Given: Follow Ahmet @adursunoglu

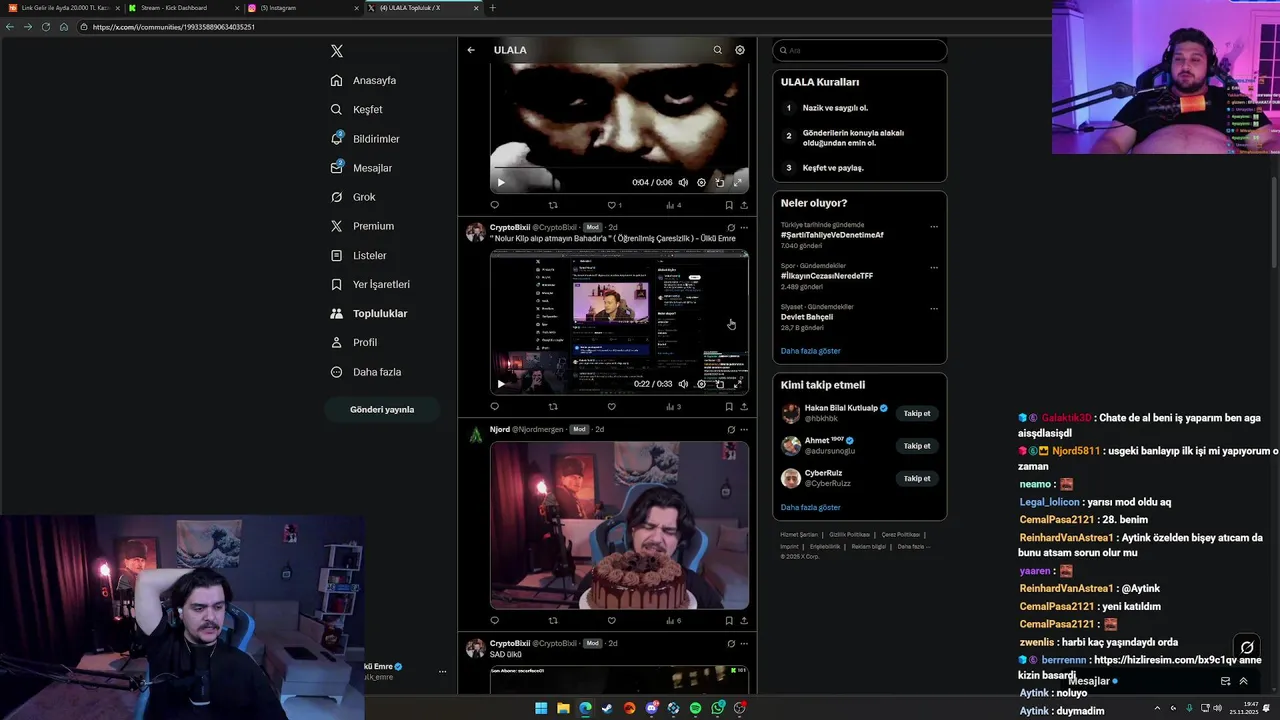Looking at the screenshot, I should (x=917, y=446).
